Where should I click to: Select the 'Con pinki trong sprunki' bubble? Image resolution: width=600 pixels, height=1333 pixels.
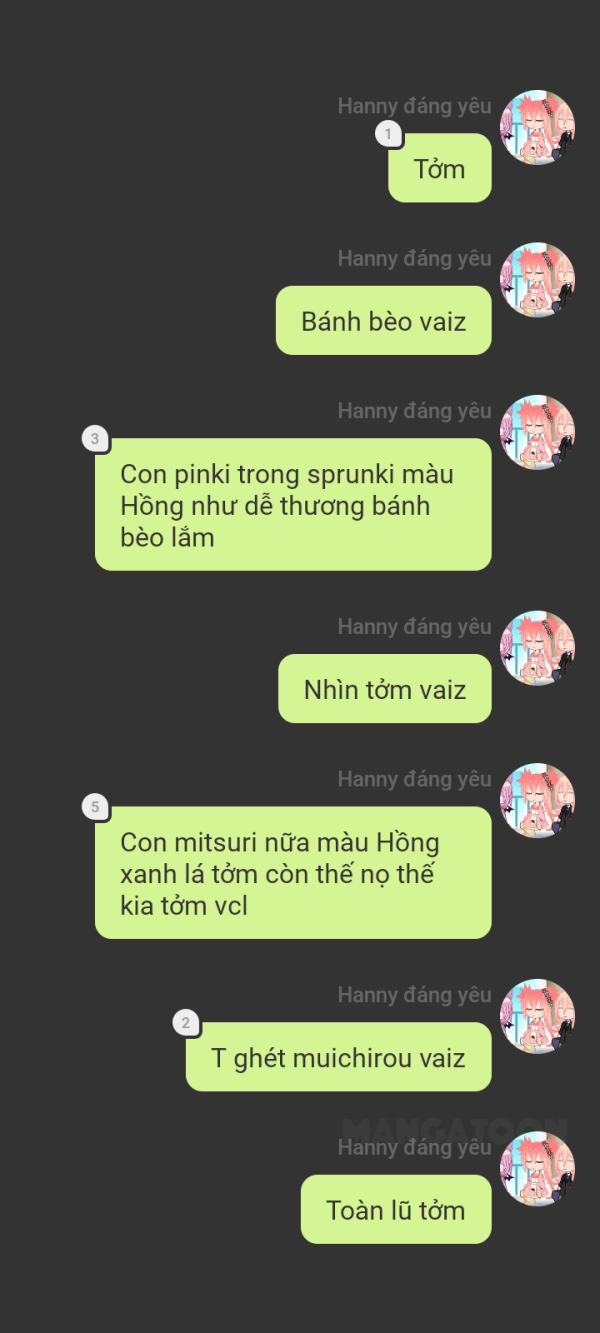(x=293, y=504)
